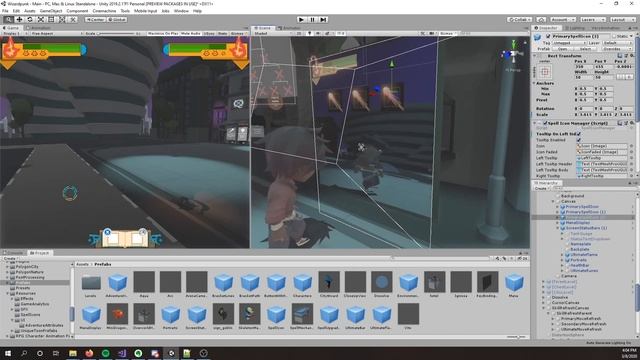The image size is (640, 360).
Task: Switch to the Lighting tab beside Inspector
Action: 575,28
